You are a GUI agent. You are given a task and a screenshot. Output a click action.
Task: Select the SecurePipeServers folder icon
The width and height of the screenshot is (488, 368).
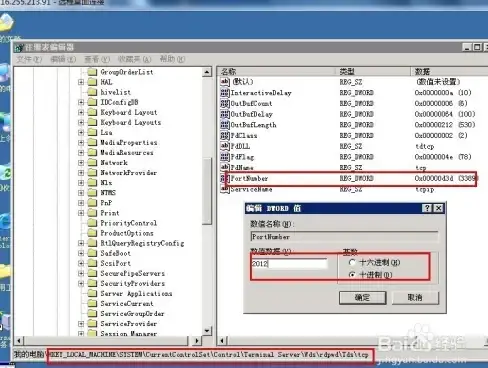pos(92,273)
